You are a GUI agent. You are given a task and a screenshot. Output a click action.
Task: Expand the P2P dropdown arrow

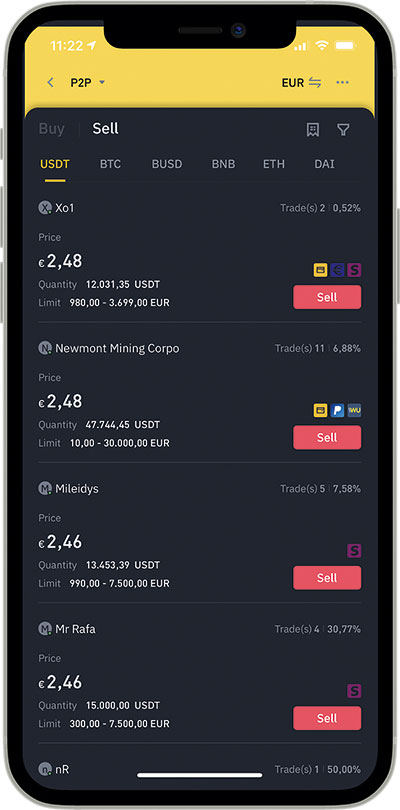[102, 82]
